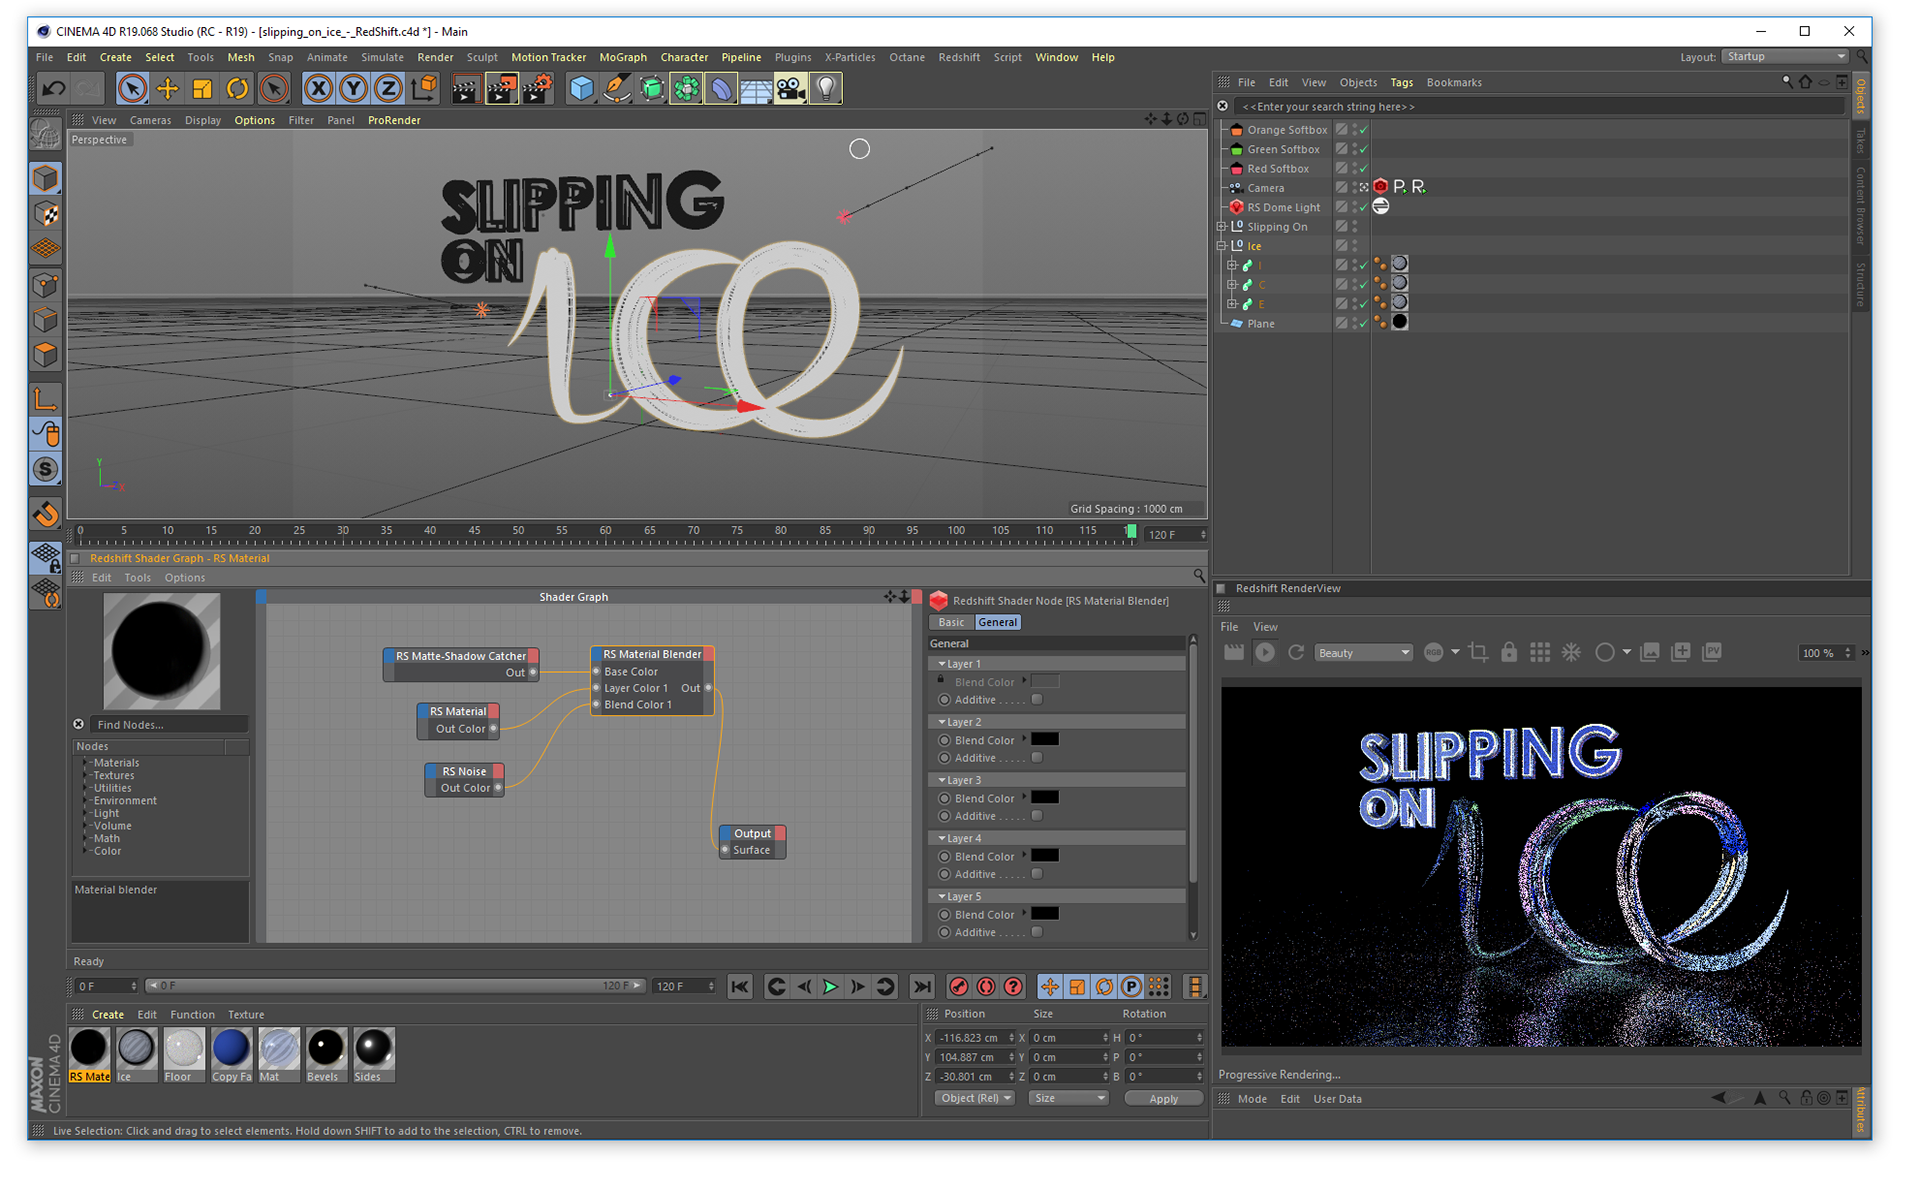1920x1189 pixels.
Task: Click Record Active Objects keyframe button
Action: pyautogui.click(x=958, y=987)
